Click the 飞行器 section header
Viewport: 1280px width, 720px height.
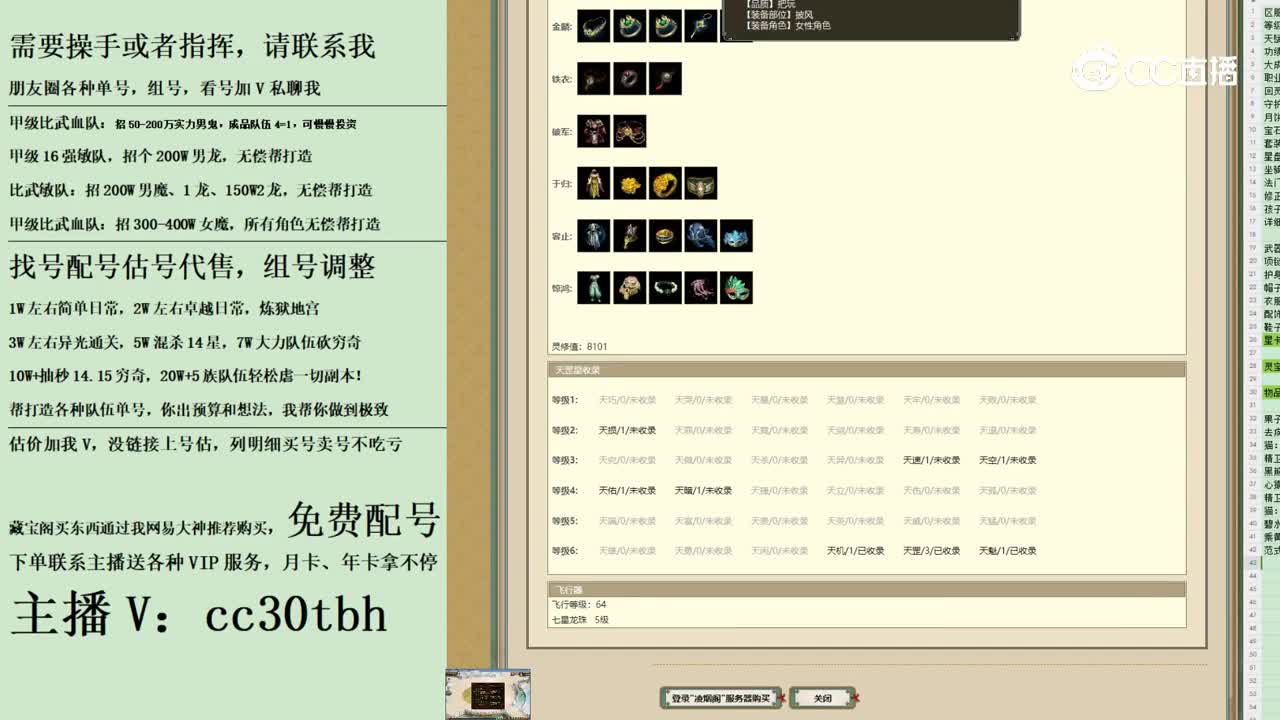tap(867, 590)
